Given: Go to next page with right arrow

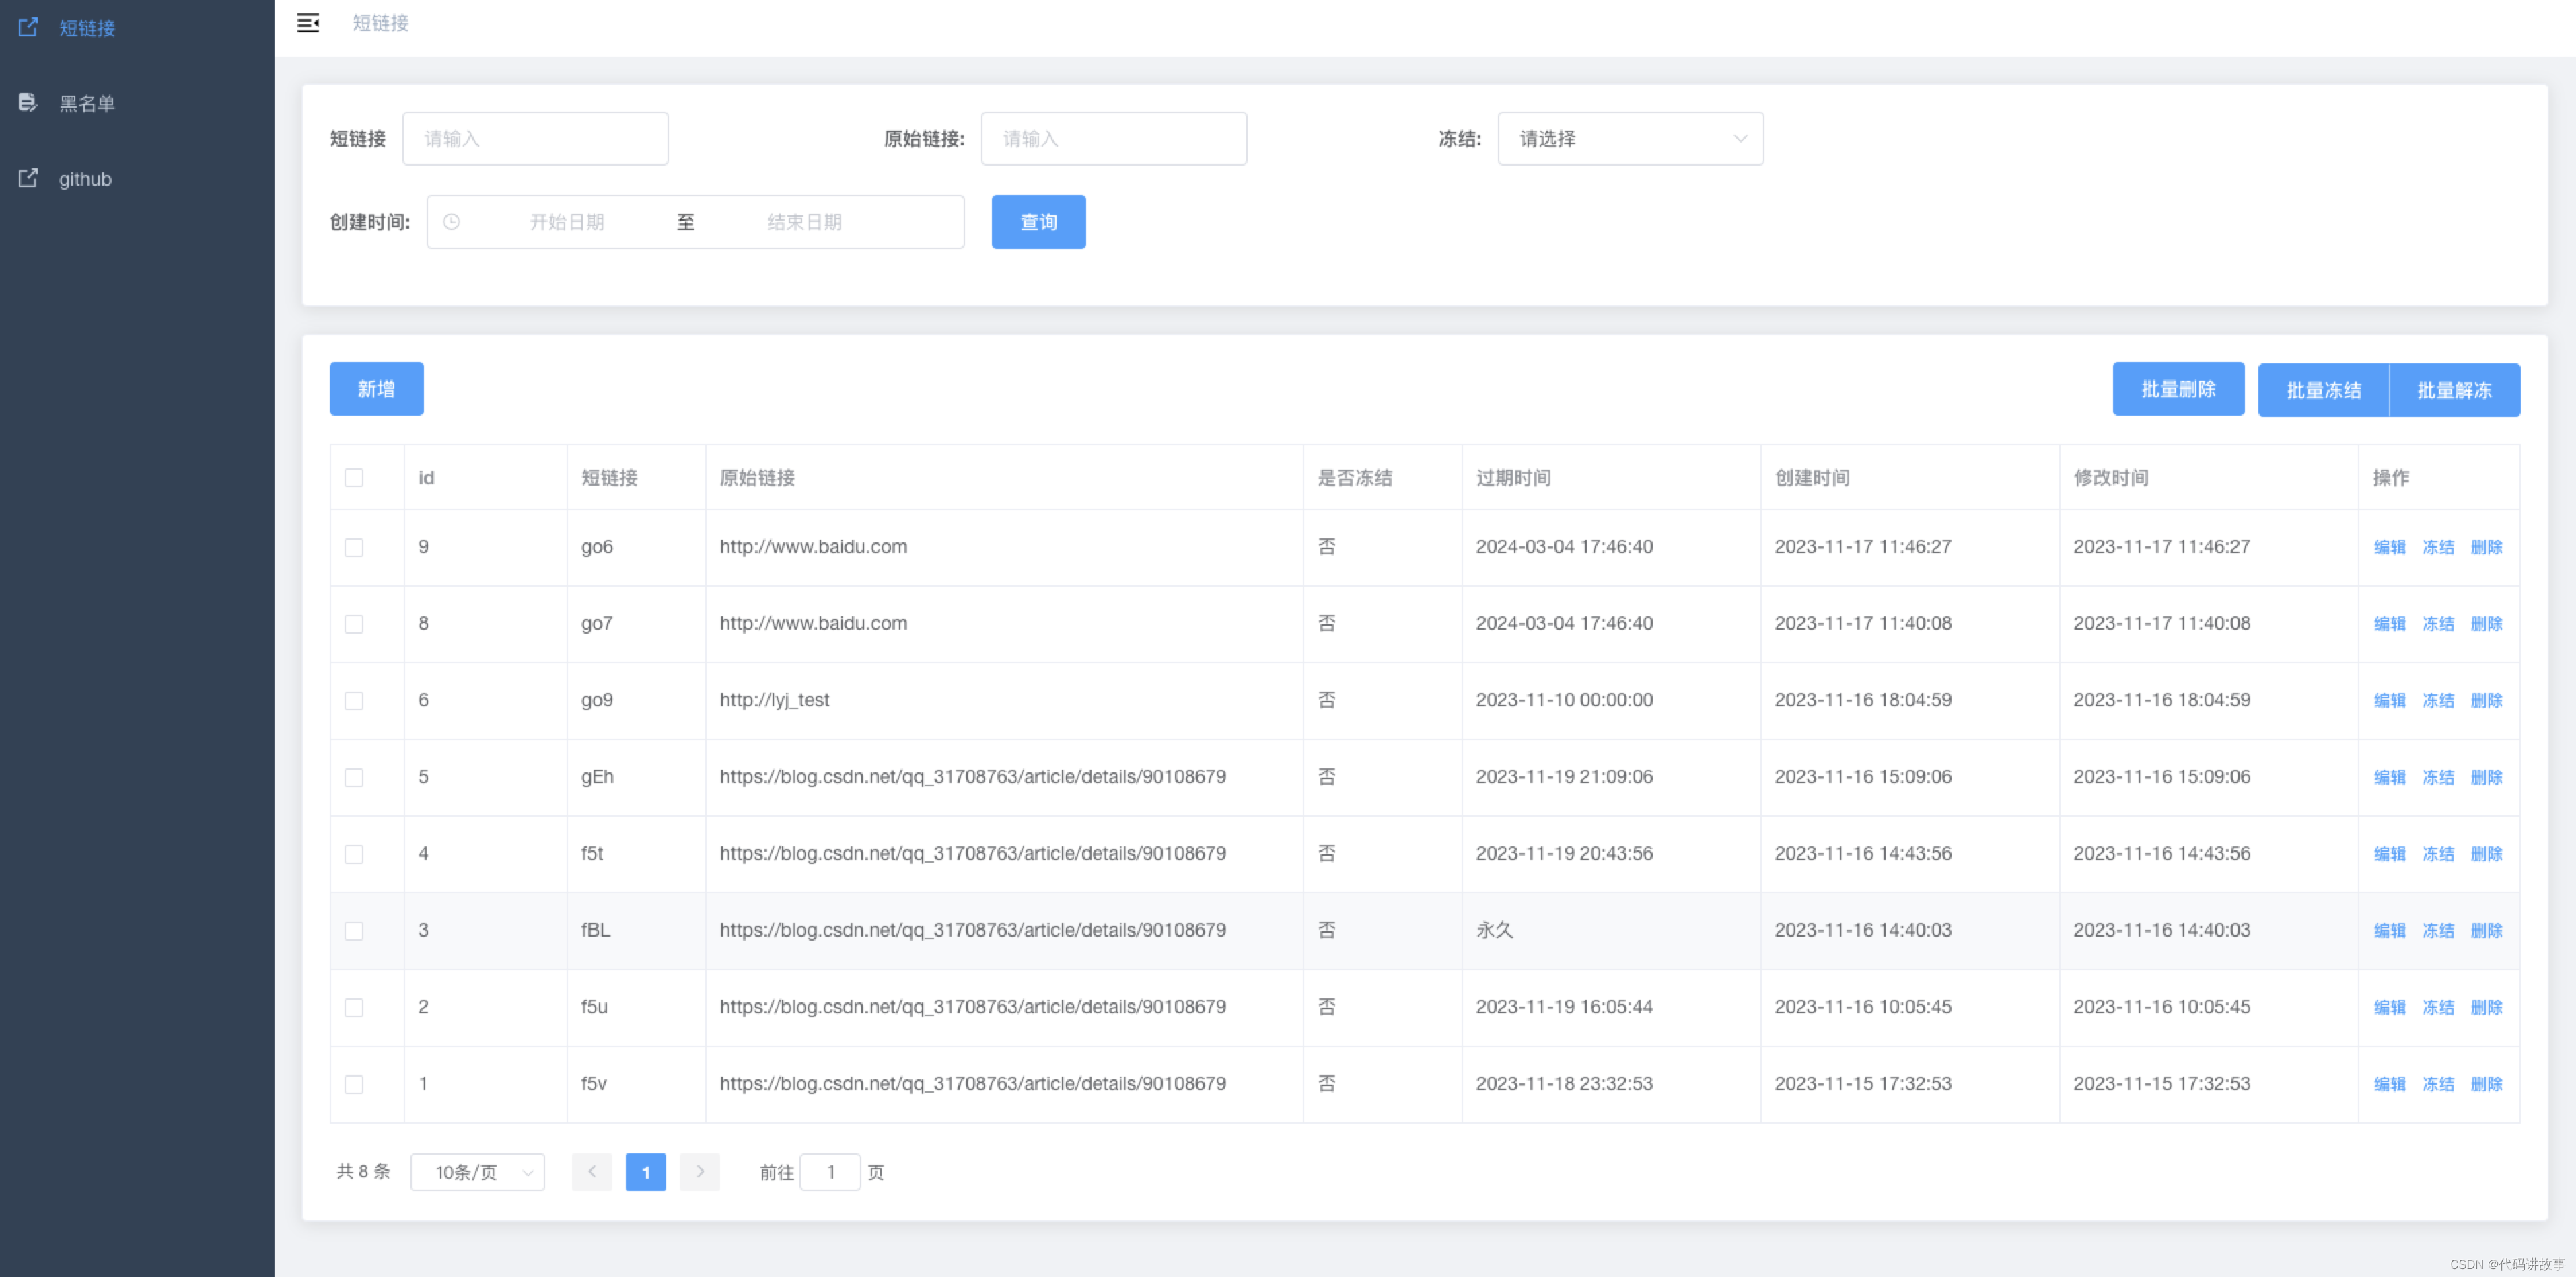Looking at the screenshot, I should tap(700, 1171).
